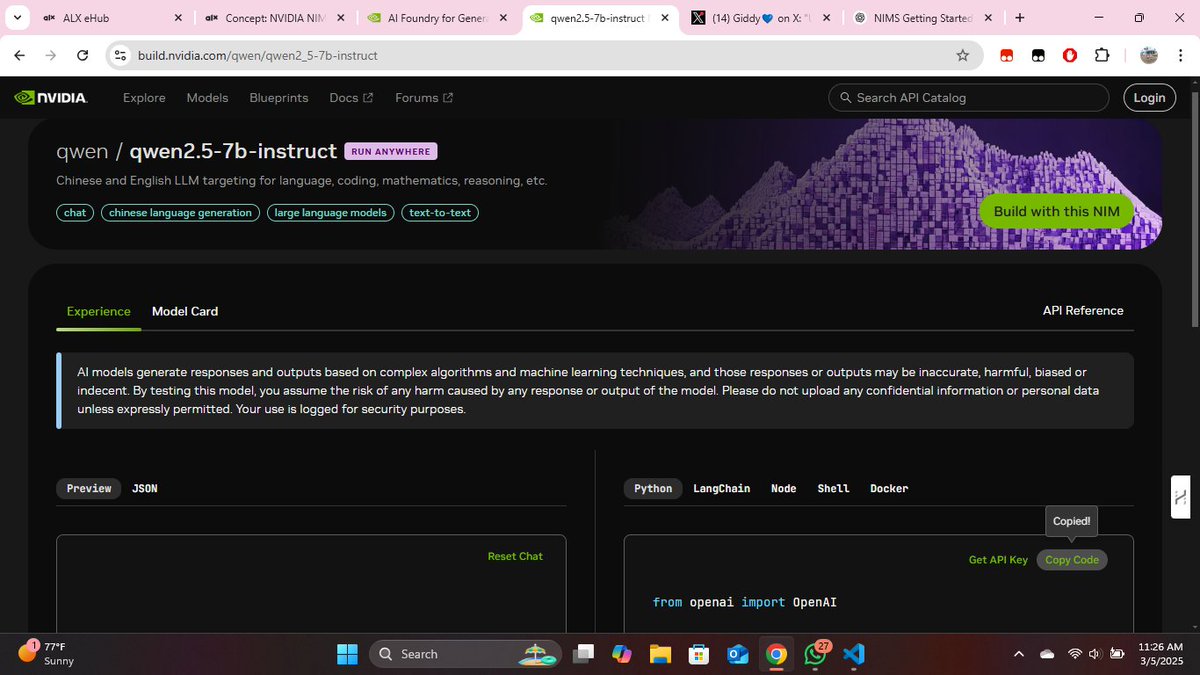Open Microsoft Store from the taskbar
This screenshot has width=1200, height=675.
pyautogui.click(x=699, y=654)
